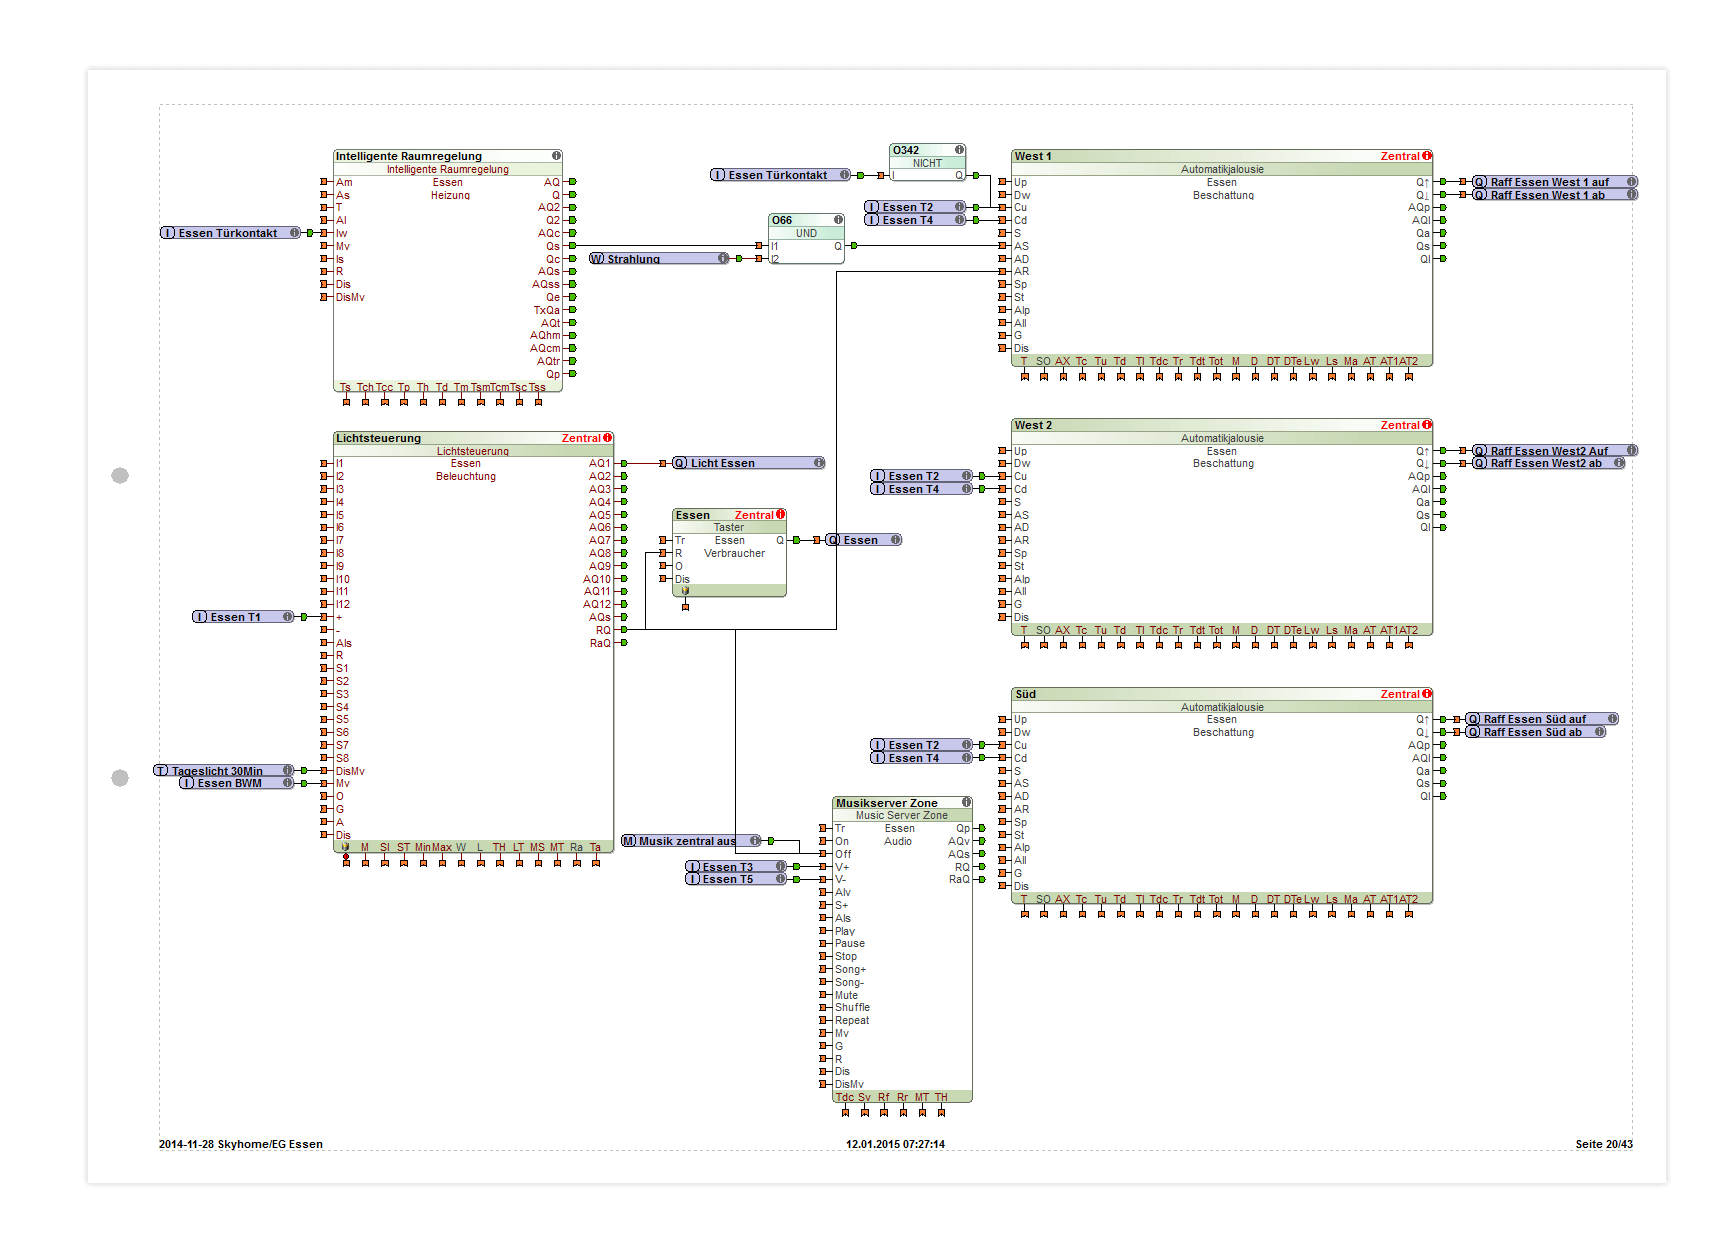The image size is (1735, 1245).
Task: Click the info icon on Musikserver Zone header
Action: click(966, 802)
